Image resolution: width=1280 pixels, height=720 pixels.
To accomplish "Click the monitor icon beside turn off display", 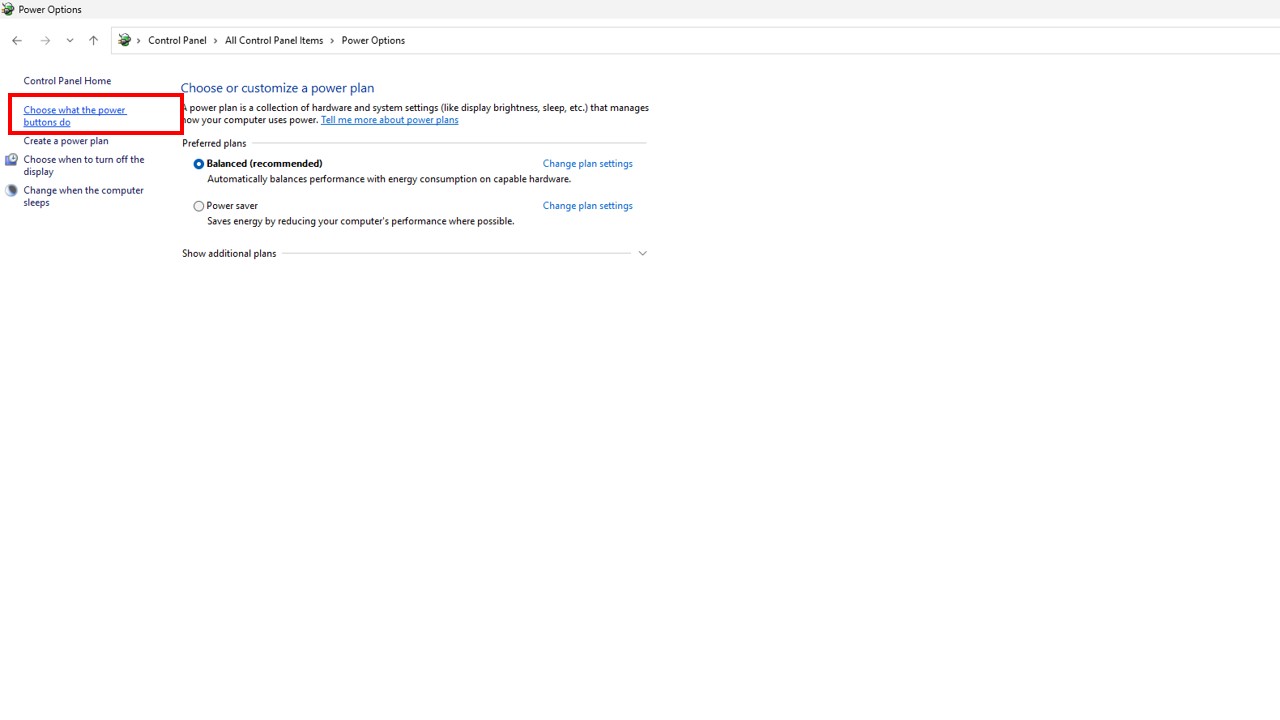I will pyautogui.click(x=11, y=160).
